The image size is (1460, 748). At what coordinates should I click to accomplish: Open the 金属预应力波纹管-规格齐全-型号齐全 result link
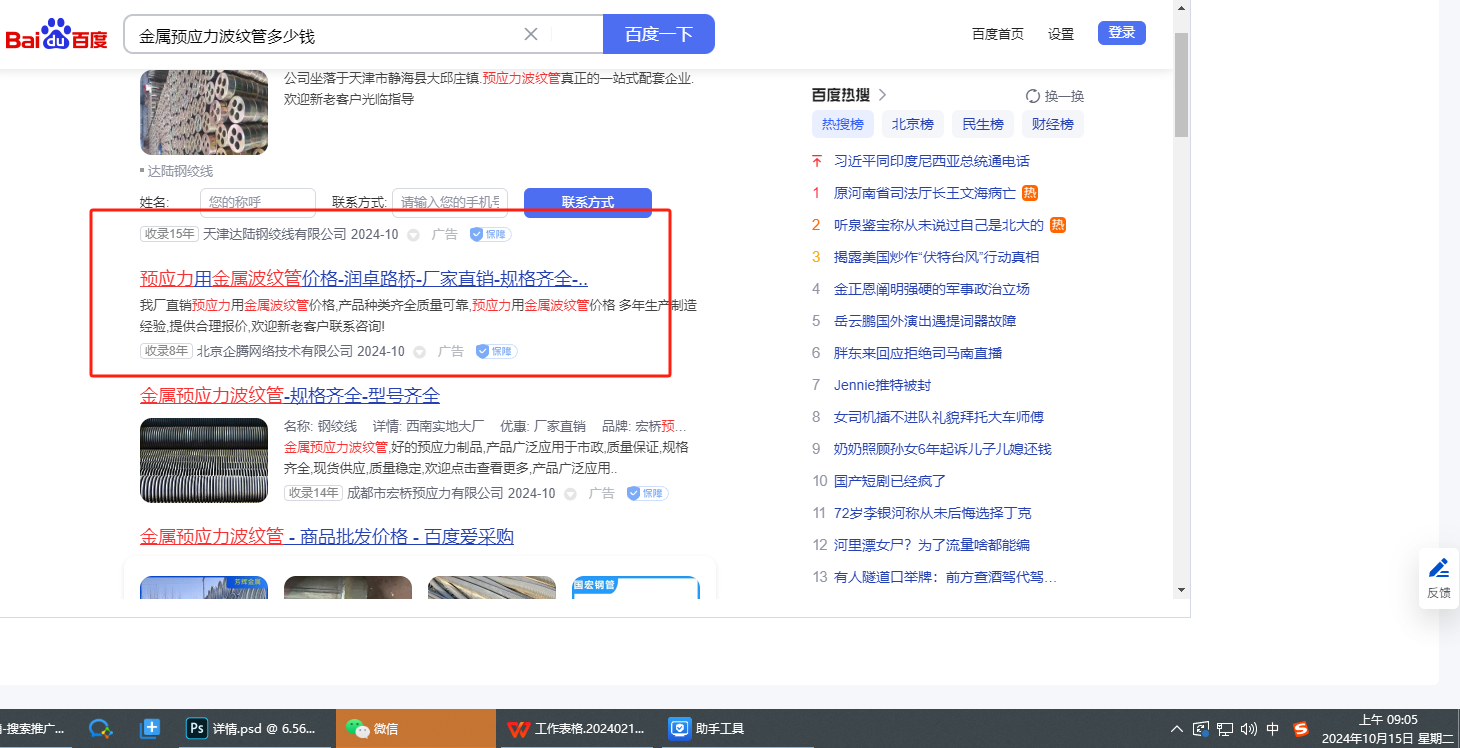(x=290, y=396)
